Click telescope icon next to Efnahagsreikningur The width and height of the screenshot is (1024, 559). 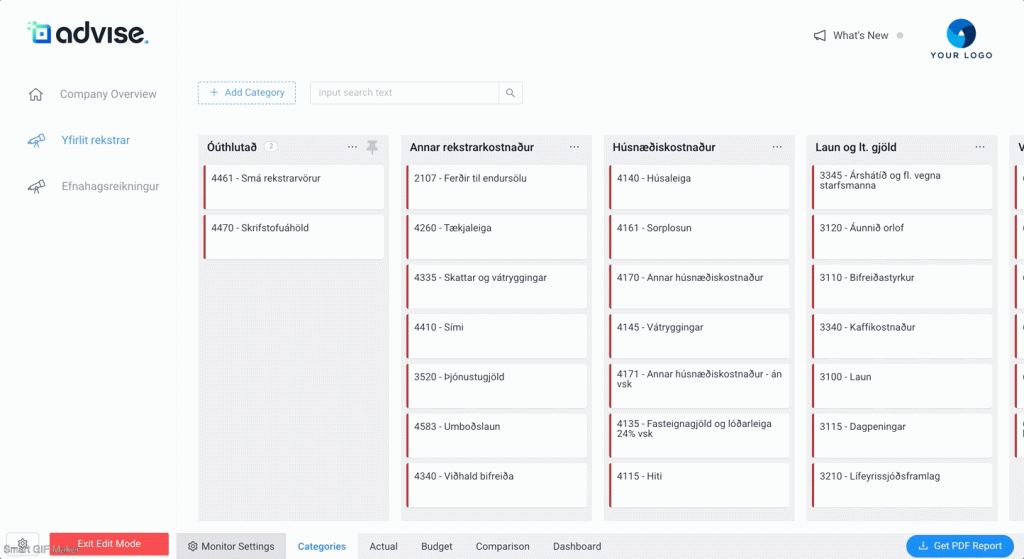[x=36, y=187]
